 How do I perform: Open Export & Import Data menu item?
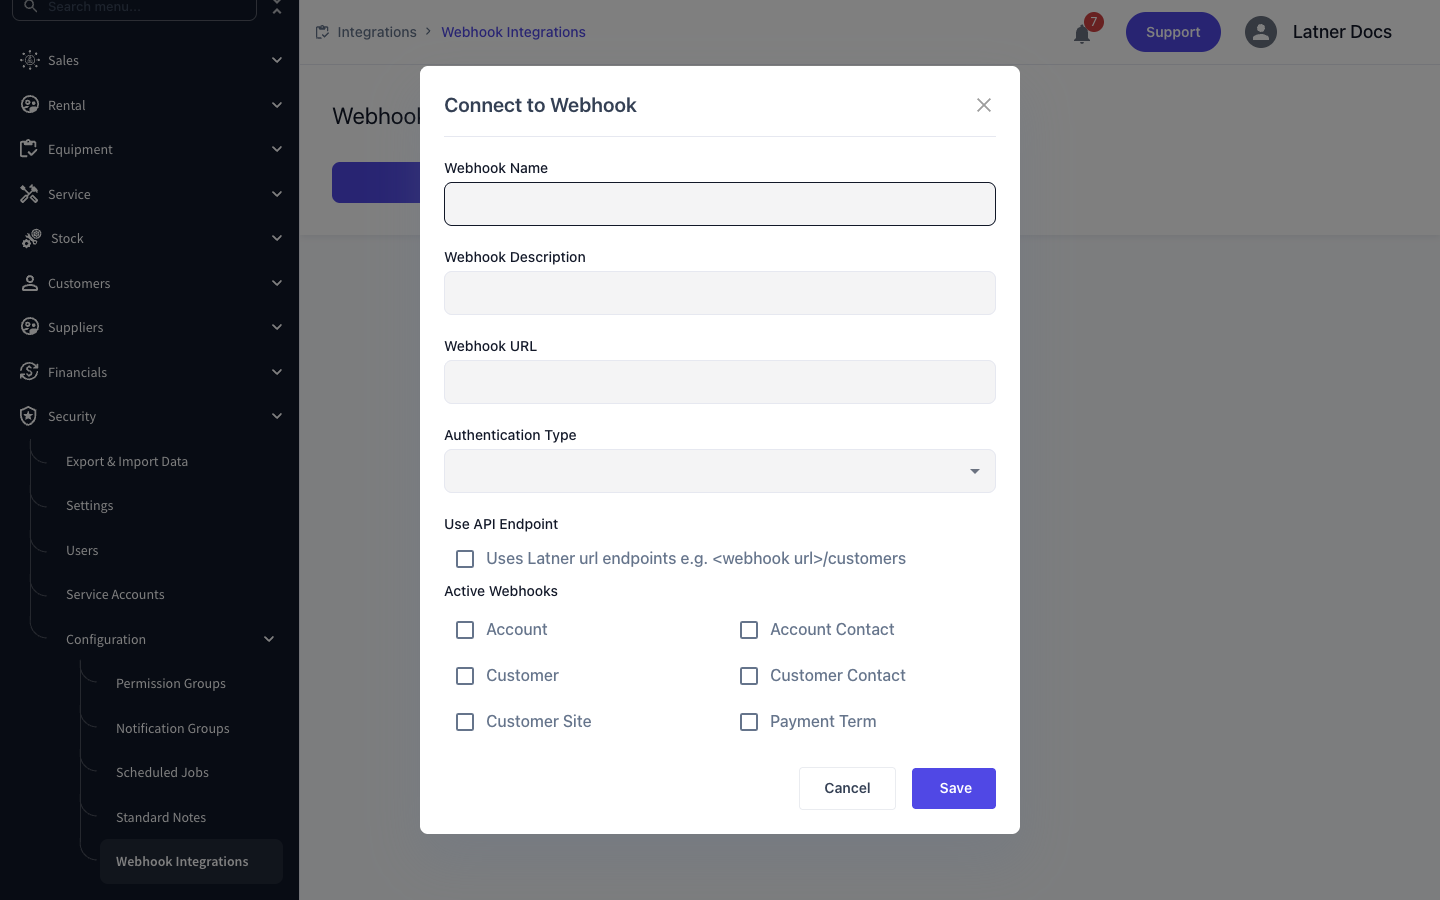(x=127, y=462)
